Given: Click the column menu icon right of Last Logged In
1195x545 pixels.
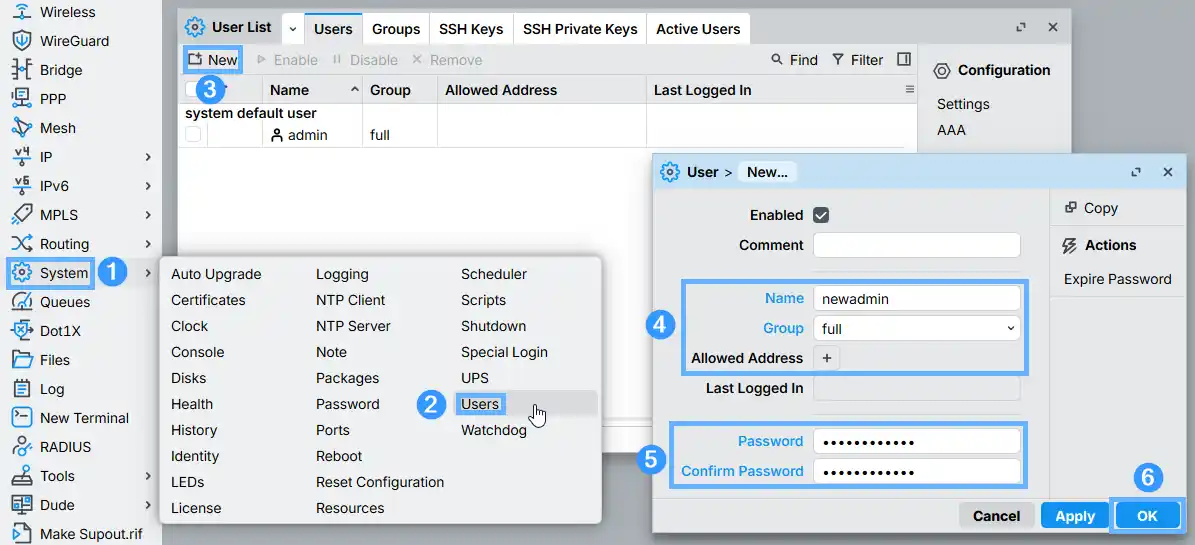Looking at the screenshot, I should pos(909,89).
